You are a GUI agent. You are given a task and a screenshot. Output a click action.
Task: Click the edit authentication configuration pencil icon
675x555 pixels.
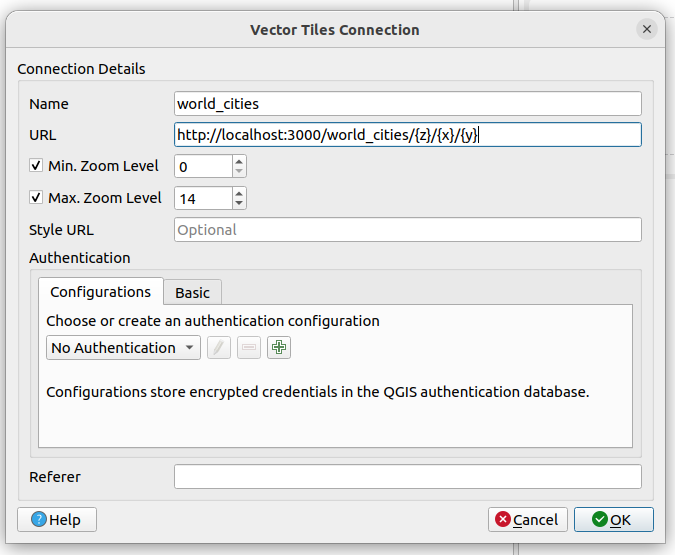coord(219,348)
